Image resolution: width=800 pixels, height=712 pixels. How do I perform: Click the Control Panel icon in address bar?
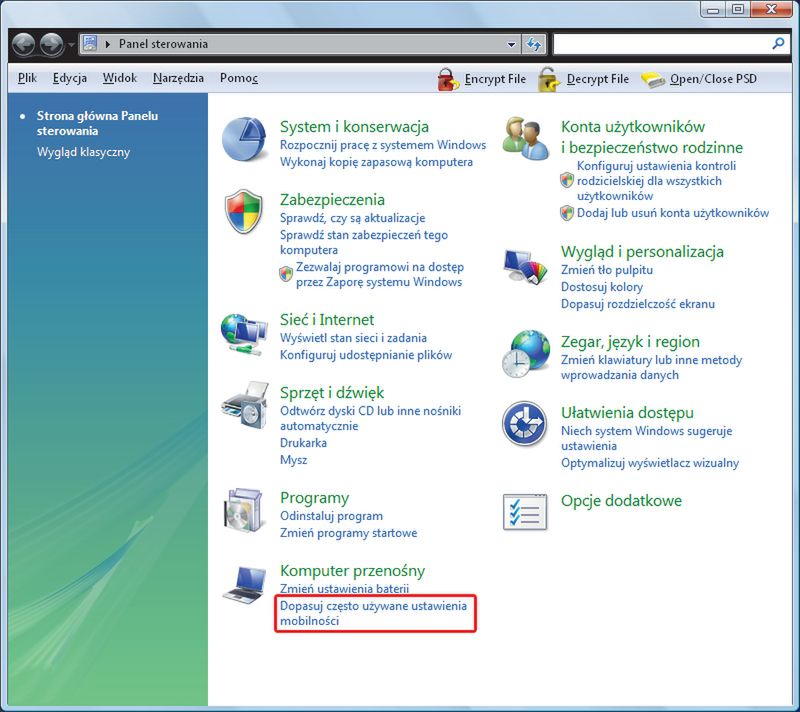point(90,43)
